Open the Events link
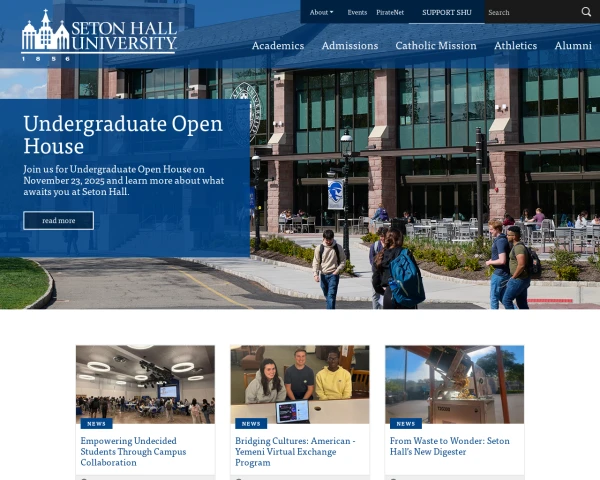Image resolution: width=600 pixels, height=480 pixels. tap(357, 12)
